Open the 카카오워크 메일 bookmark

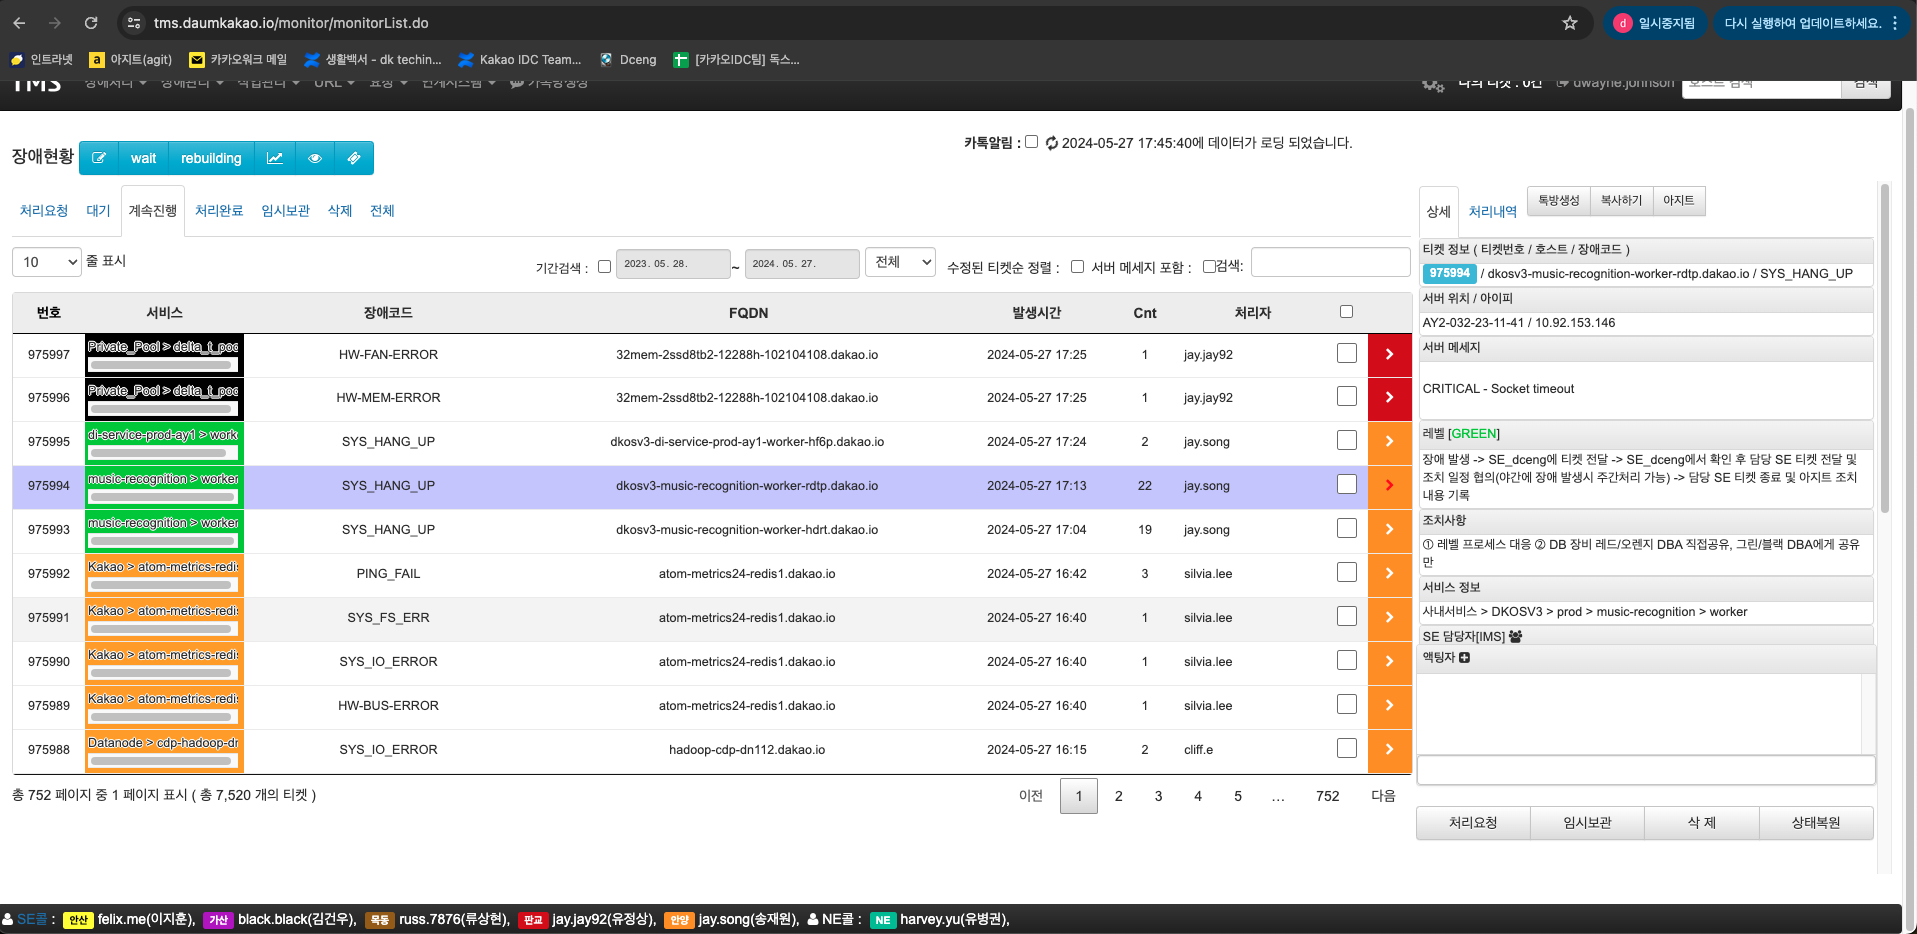238,60
